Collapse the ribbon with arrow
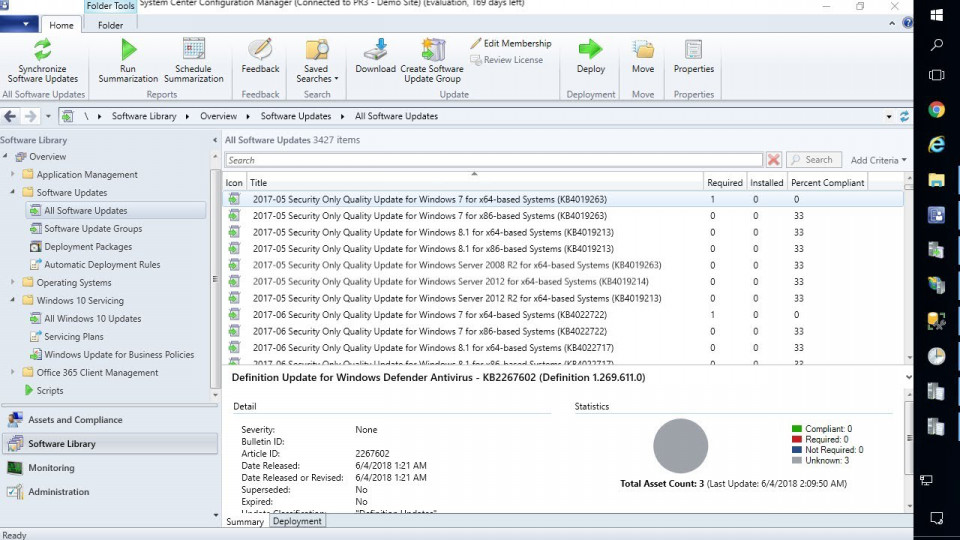The height and width of the screenshot is (540, 960). tap(892, 23)
